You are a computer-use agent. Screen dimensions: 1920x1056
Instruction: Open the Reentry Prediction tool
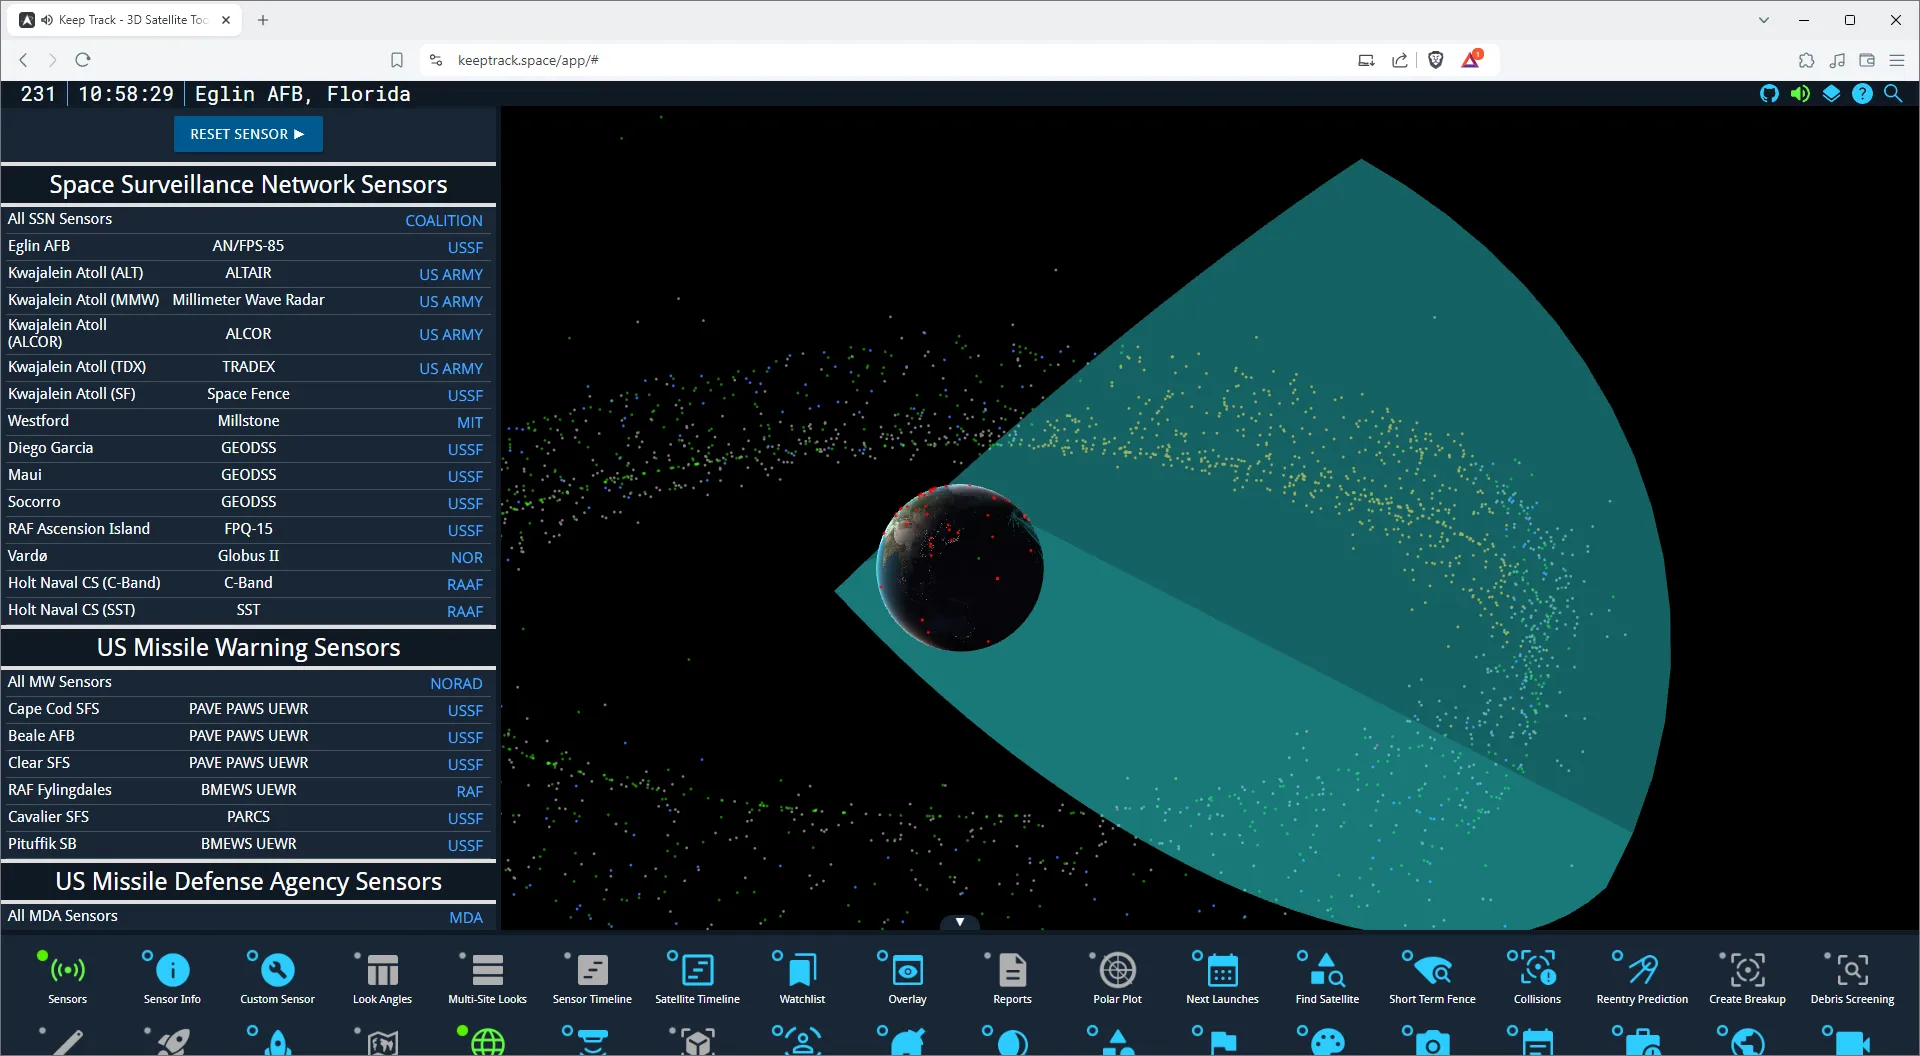[x=1642, y=977]
